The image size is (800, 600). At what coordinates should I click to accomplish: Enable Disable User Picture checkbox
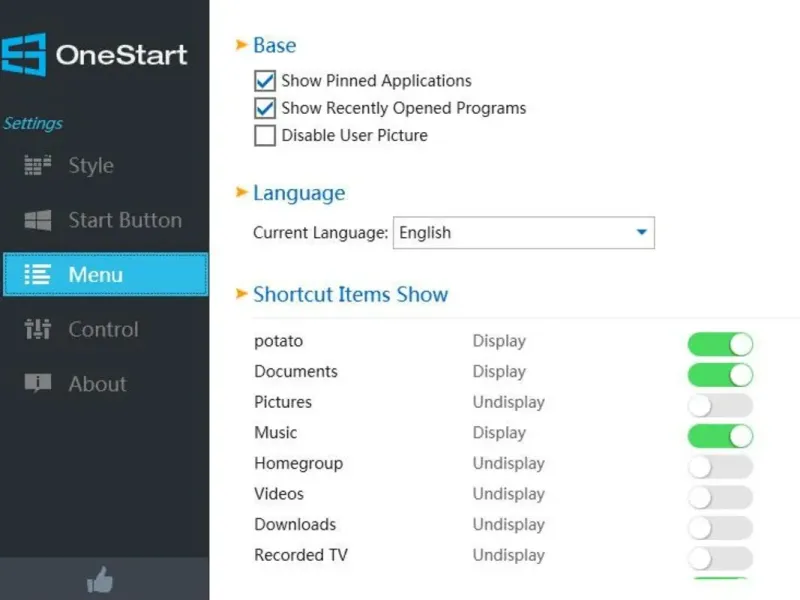pos(265,136)
